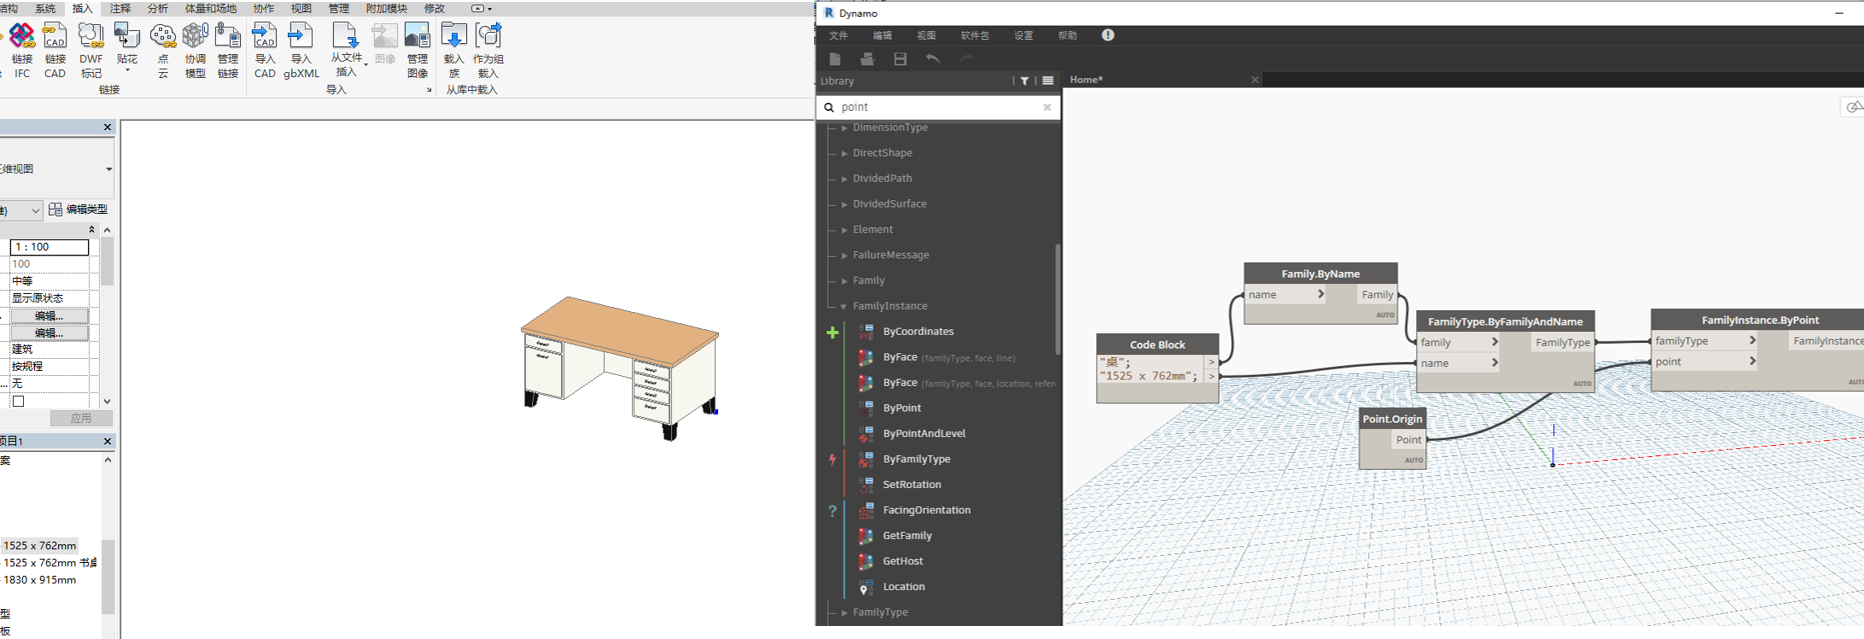Viewport: 1864px width, 639px height.
Task: Open the Revit Analyze (分析) ribbon tab
Action: click(x=158, y=8)
